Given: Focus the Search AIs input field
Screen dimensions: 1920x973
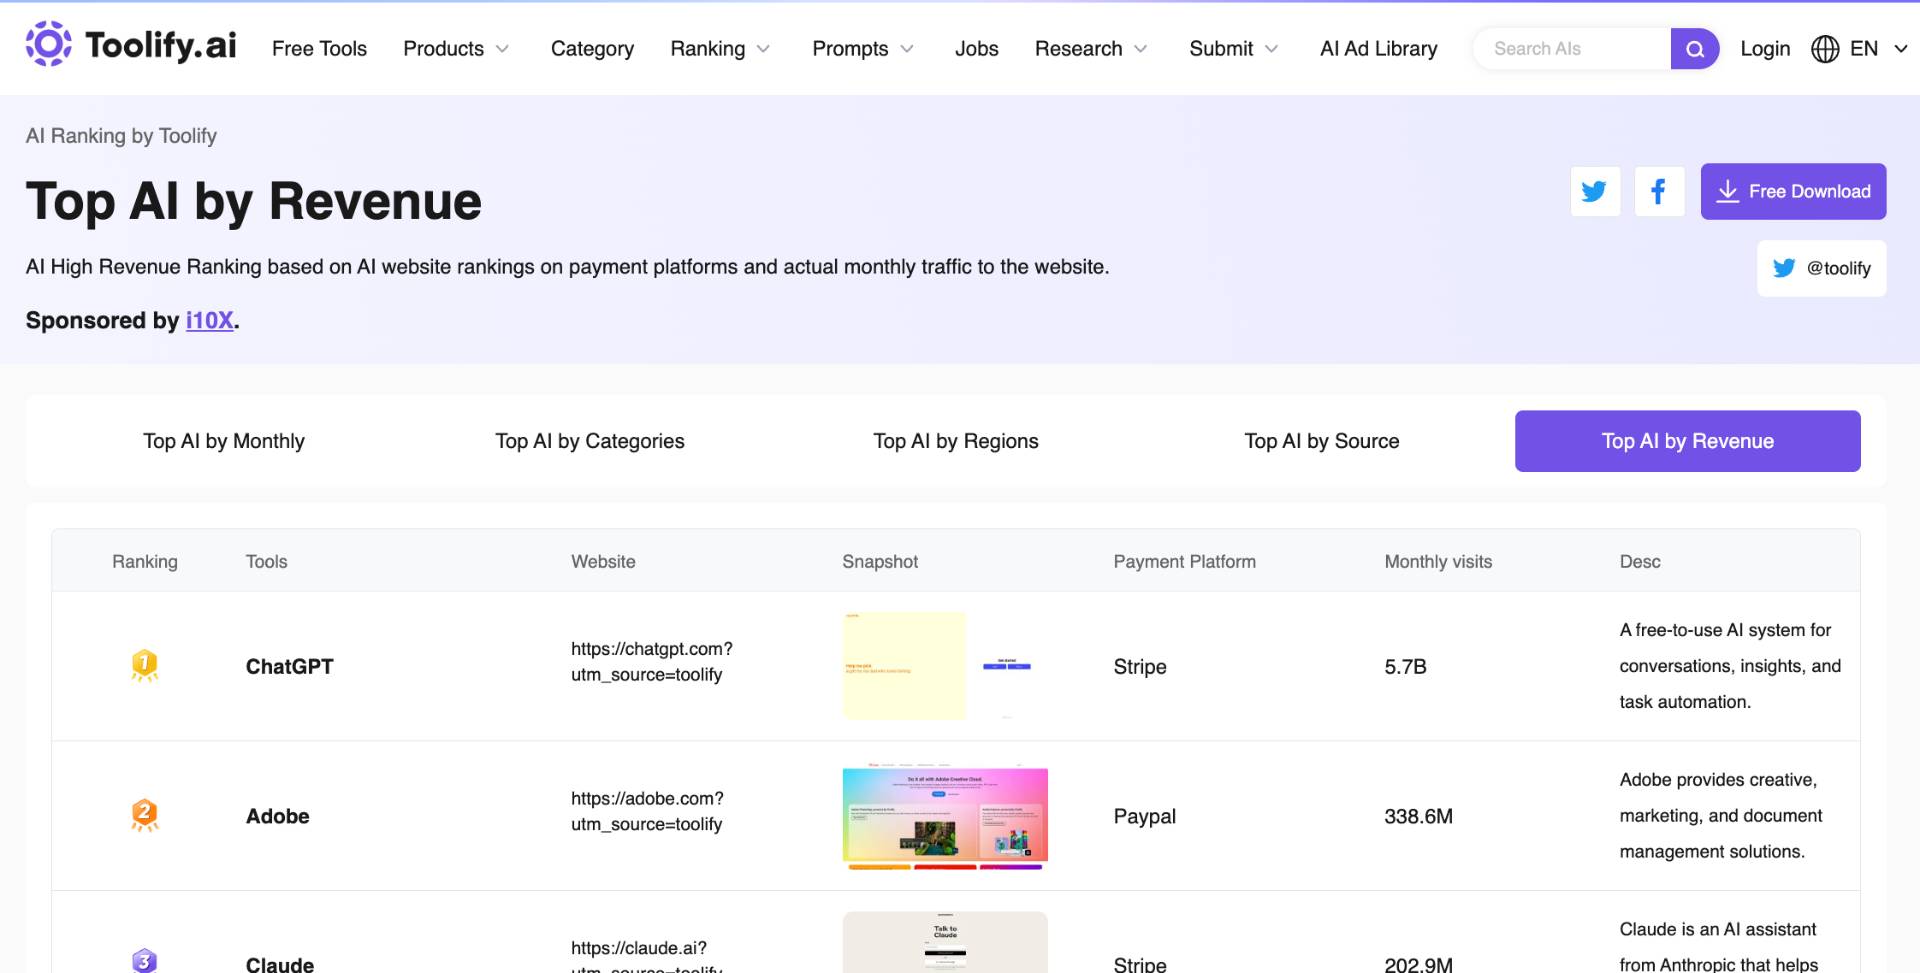Looking at the screenshot, I should click(x=1571, y=49).
